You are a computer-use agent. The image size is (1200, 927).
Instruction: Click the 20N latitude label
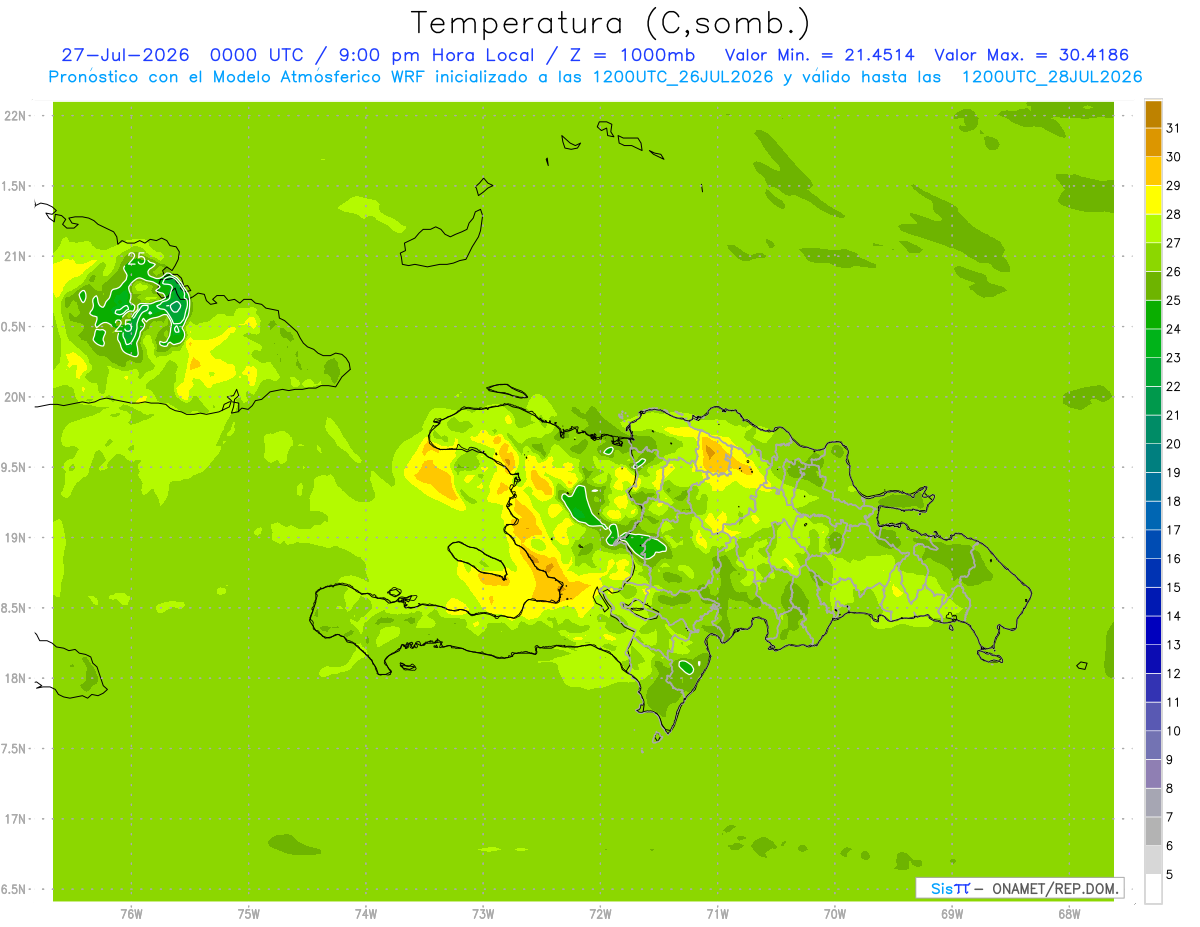click(x=15, y=397)
